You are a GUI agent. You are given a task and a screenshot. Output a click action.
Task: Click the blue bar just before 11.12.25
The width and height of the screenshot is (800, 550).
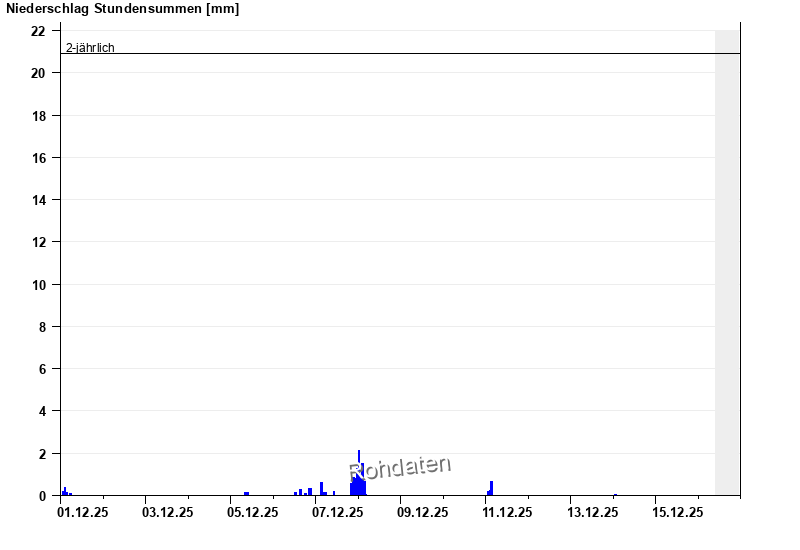(x=491, y=489)
